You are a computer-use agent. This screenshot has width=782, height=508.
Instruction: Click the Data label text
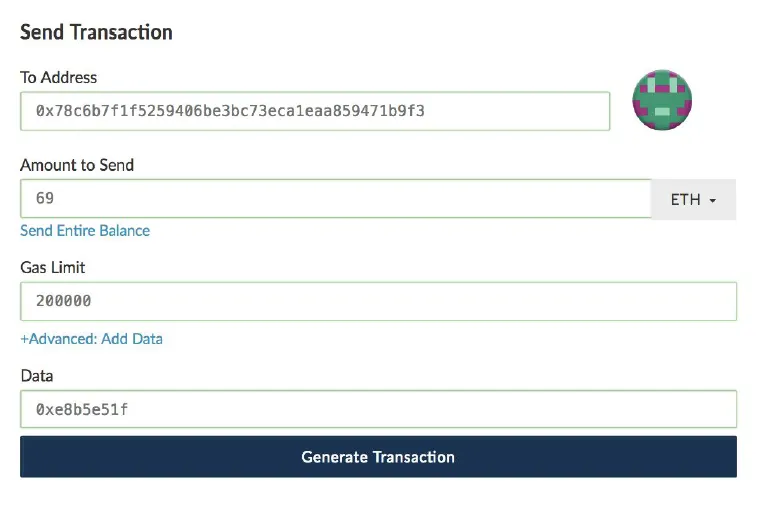pos(37,375)
